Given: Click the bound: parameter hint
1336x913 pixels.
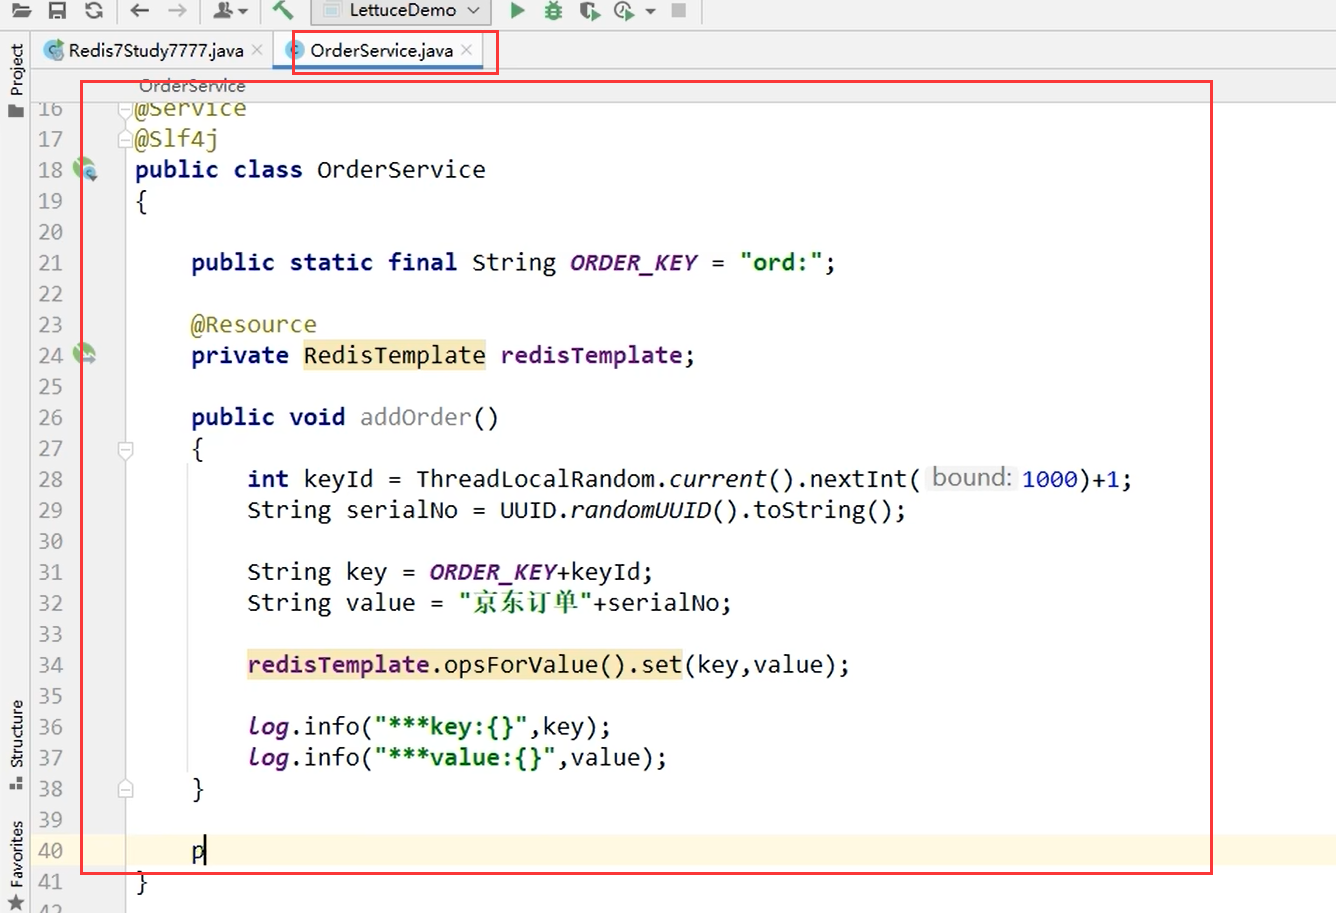Looking at the screenshot, I should click(x=972, y=478).
